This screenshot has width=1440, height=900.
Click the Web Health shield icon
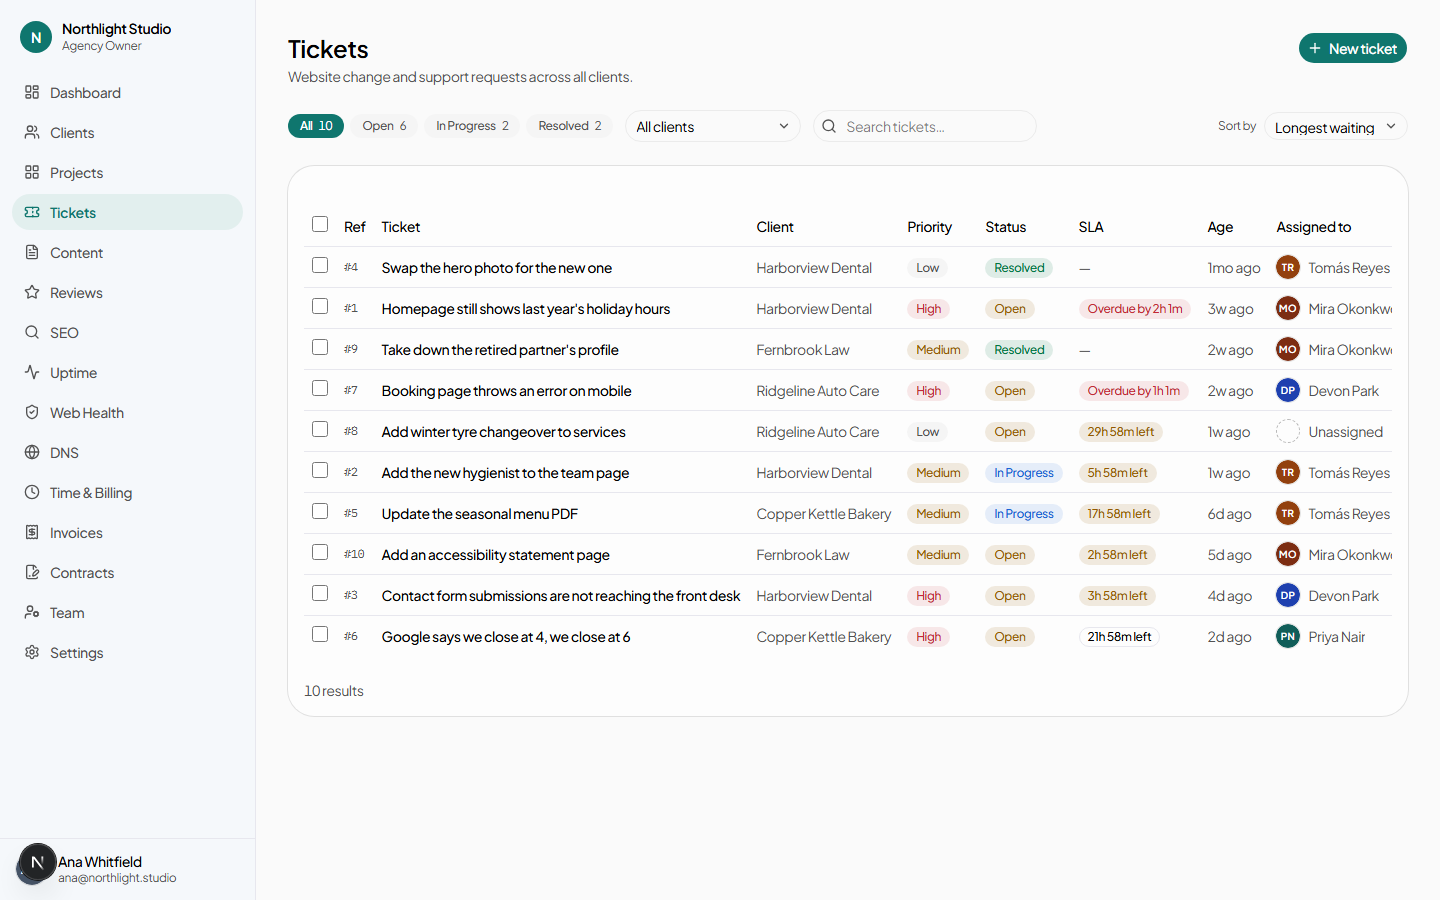pos(32,412)
